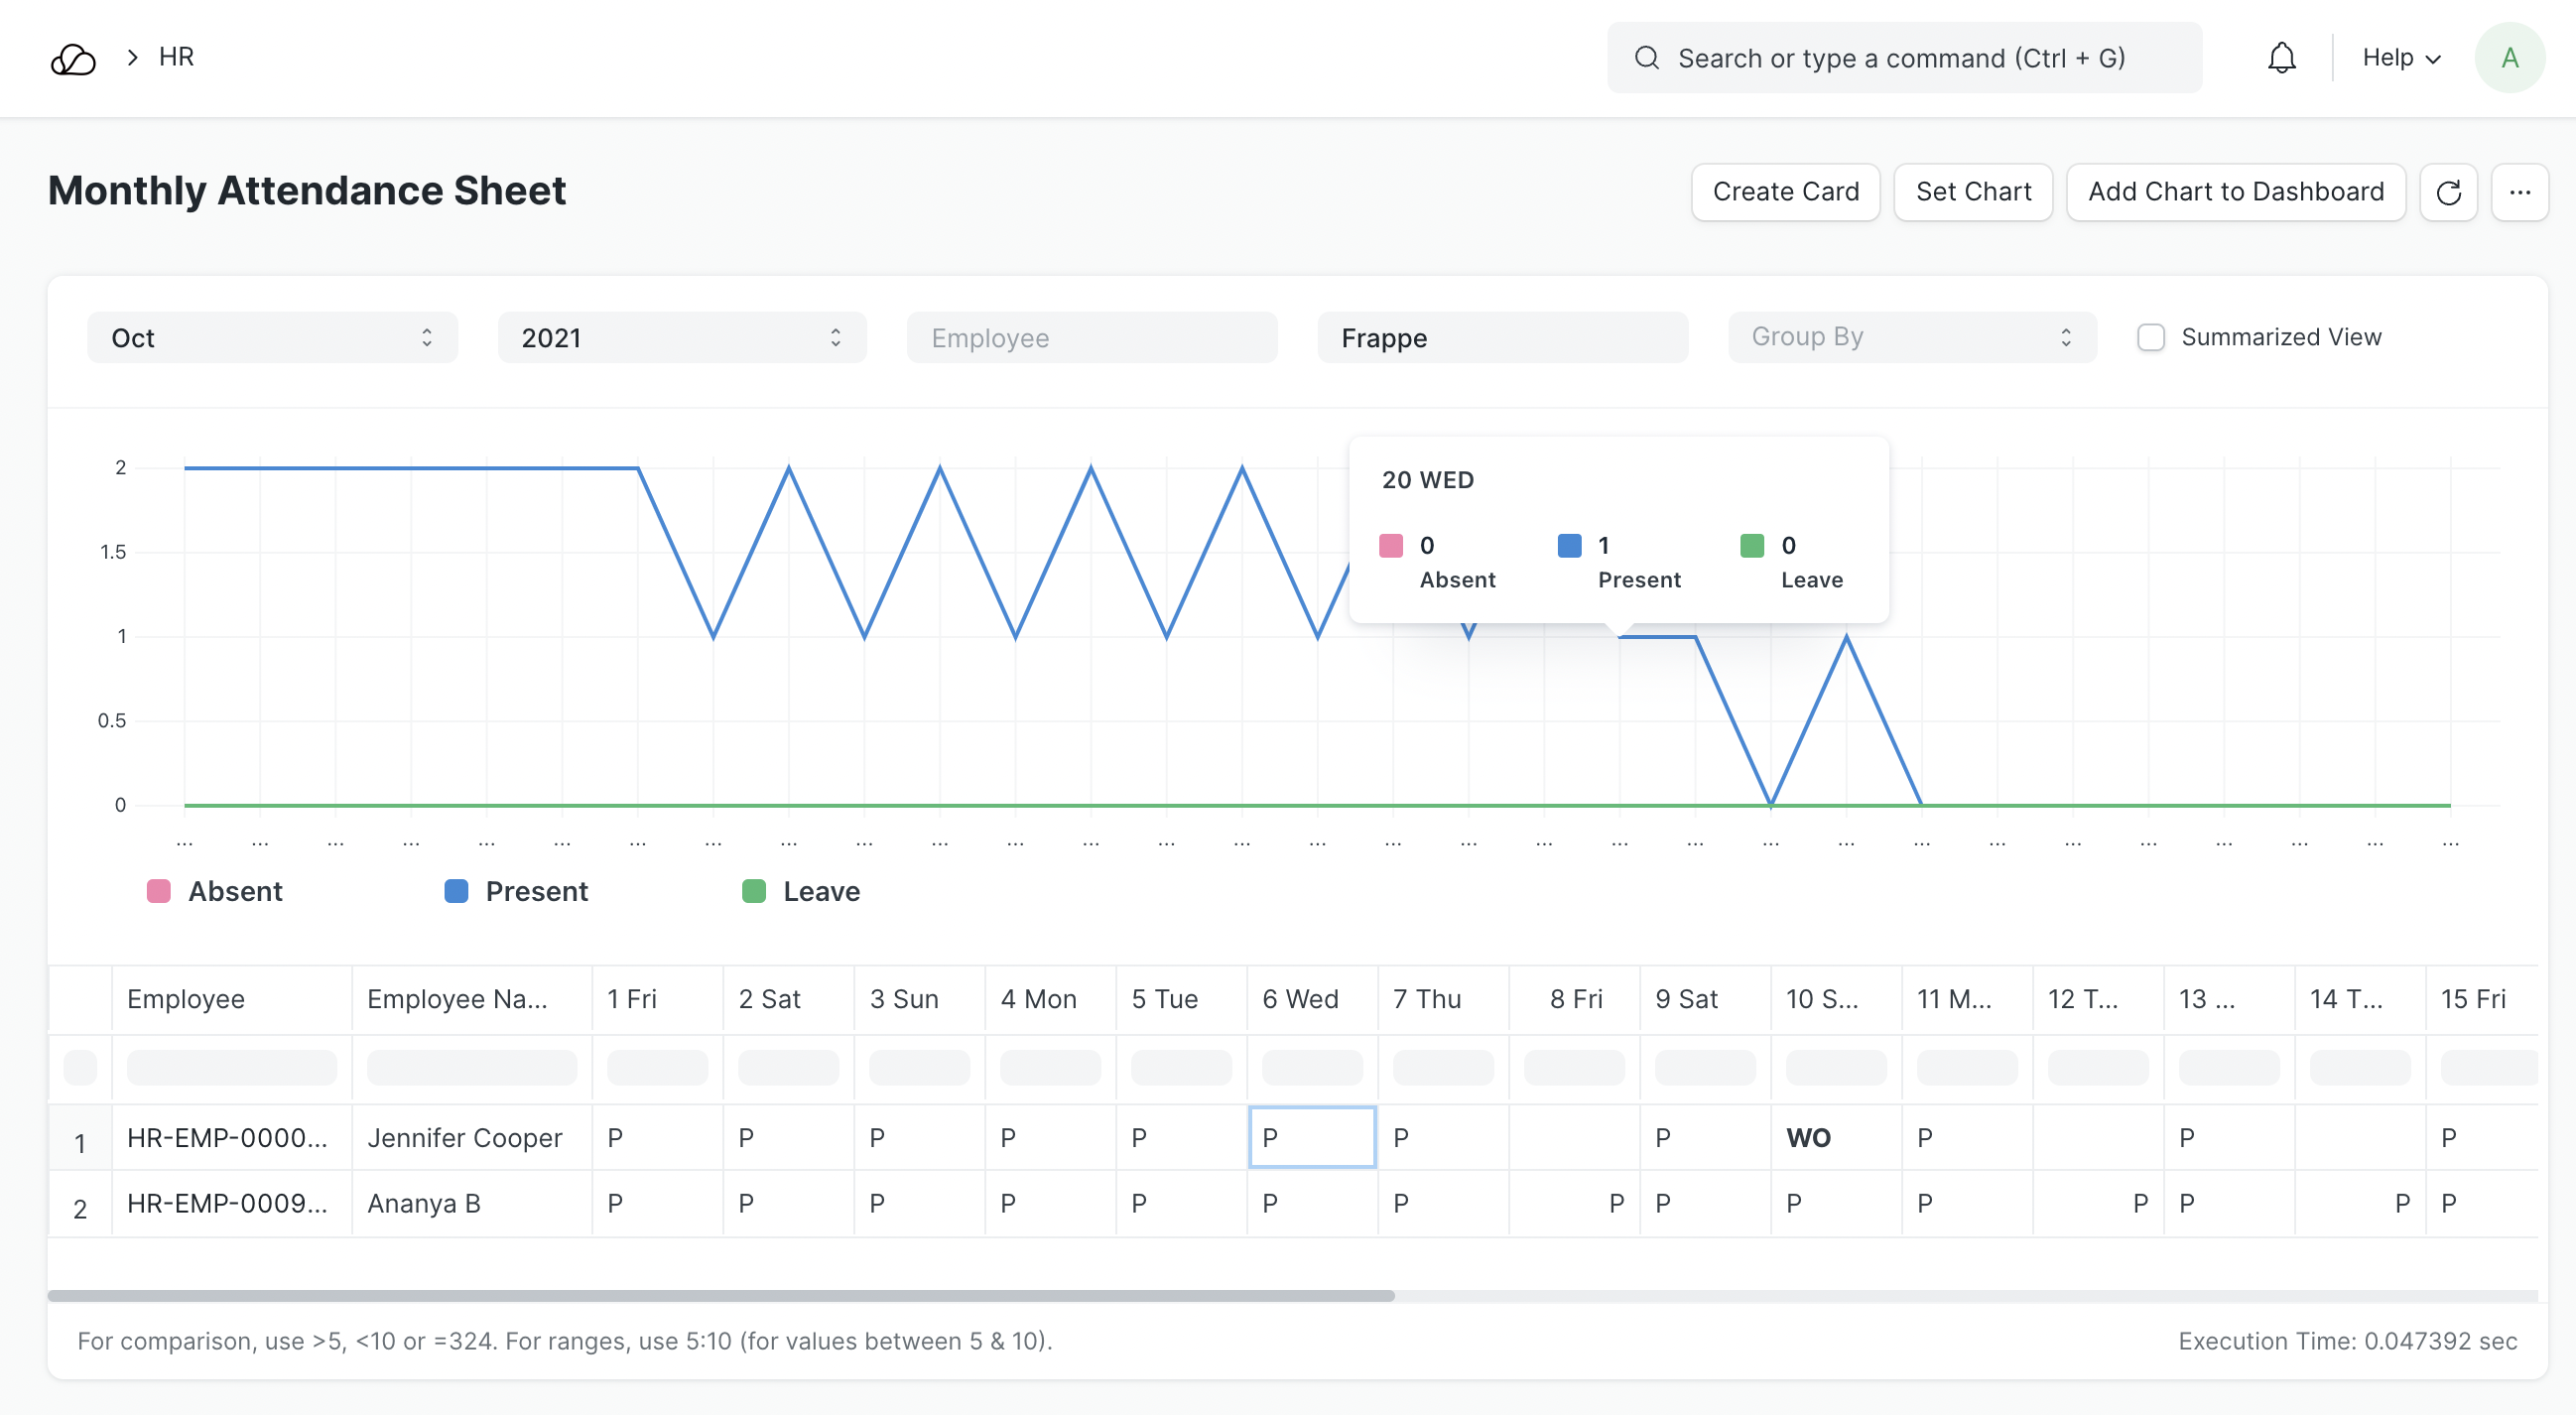Enable the Summarized View checkbox
The image size is (2576, 1415).
[x=2151, y=338]
